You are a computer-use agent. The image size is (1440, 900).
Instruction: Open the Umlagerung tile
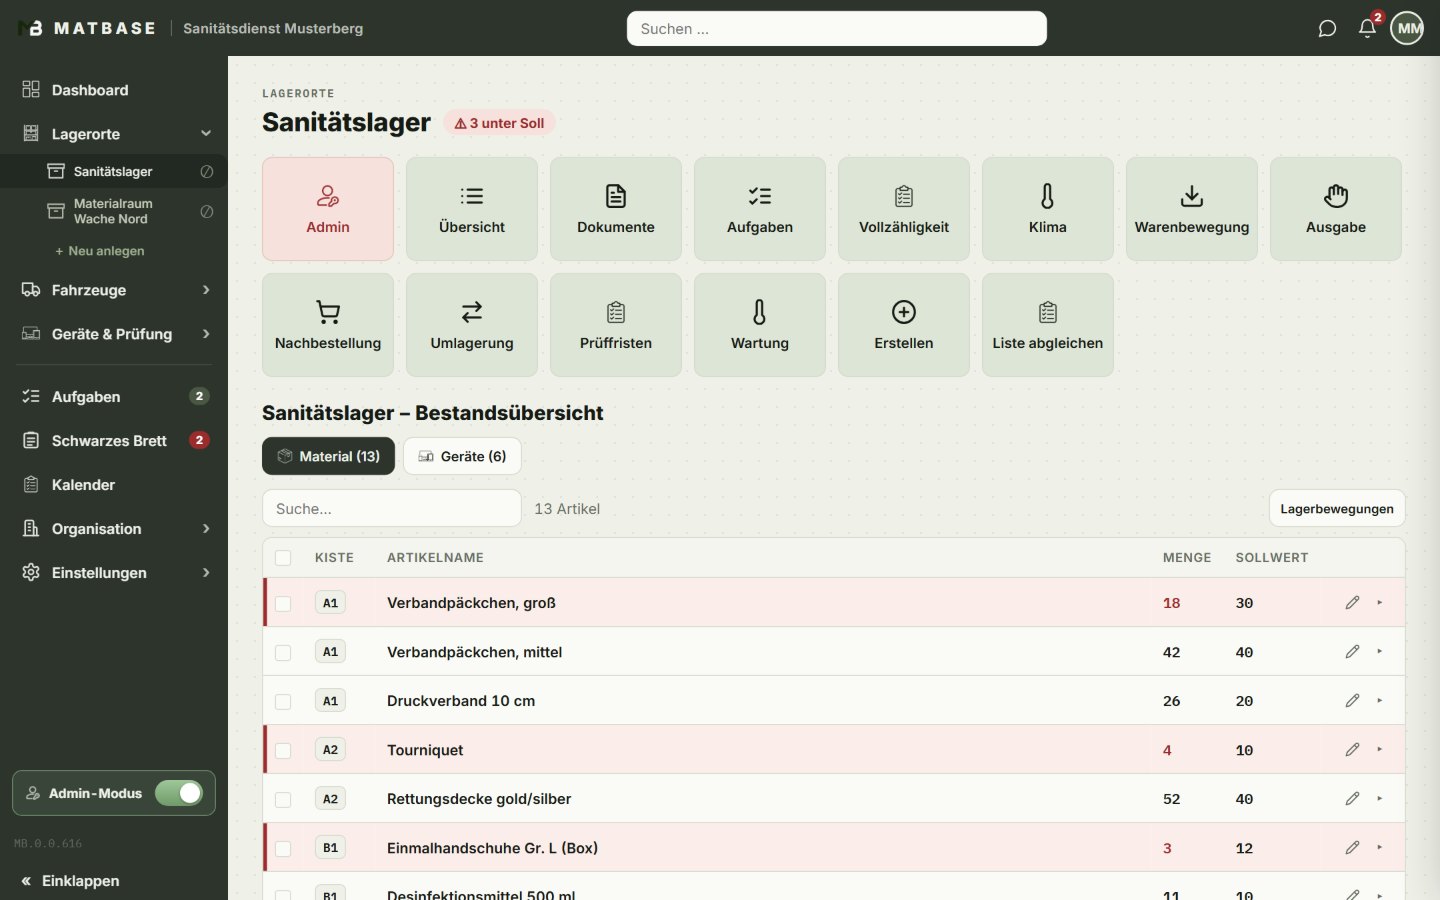tap(472, 325)
